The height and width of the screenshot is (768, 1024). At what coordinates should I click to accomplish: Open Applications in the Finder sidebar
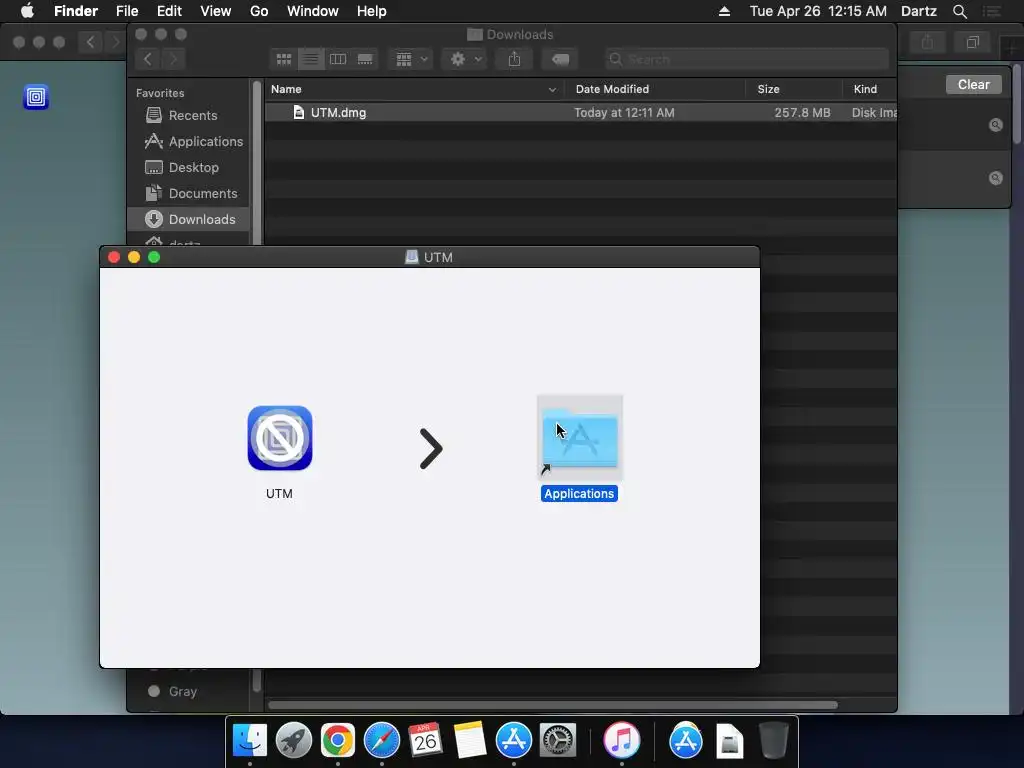[193, 142]
